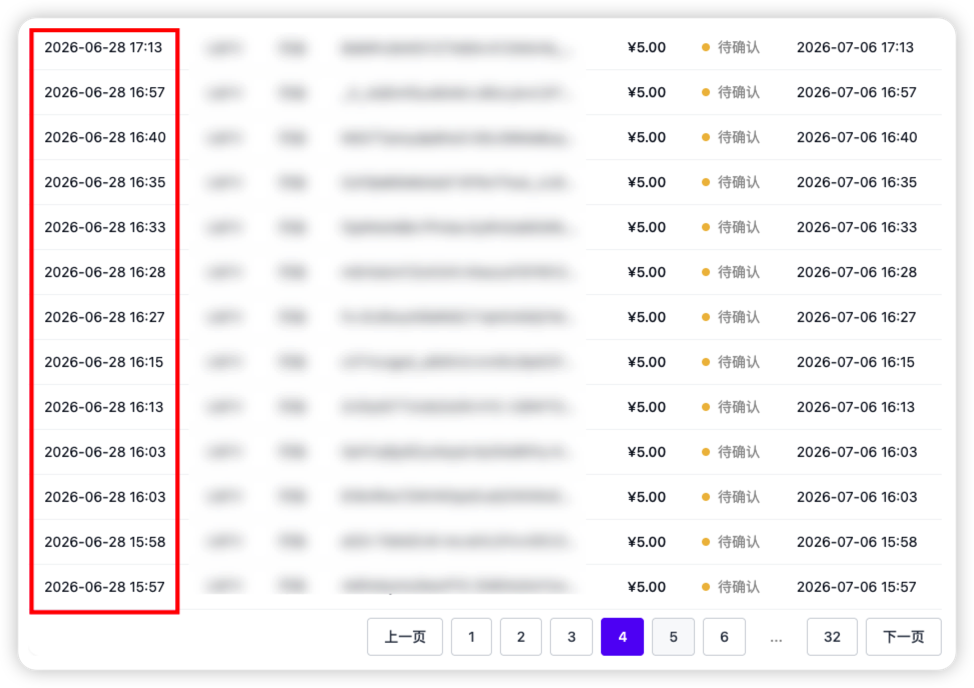Image resolution: width=974 pixels, height=688 pixels.
Task: Click expiry time 2026-07-06 17:13
Action: pyautogui.click(x=855, y=47)
